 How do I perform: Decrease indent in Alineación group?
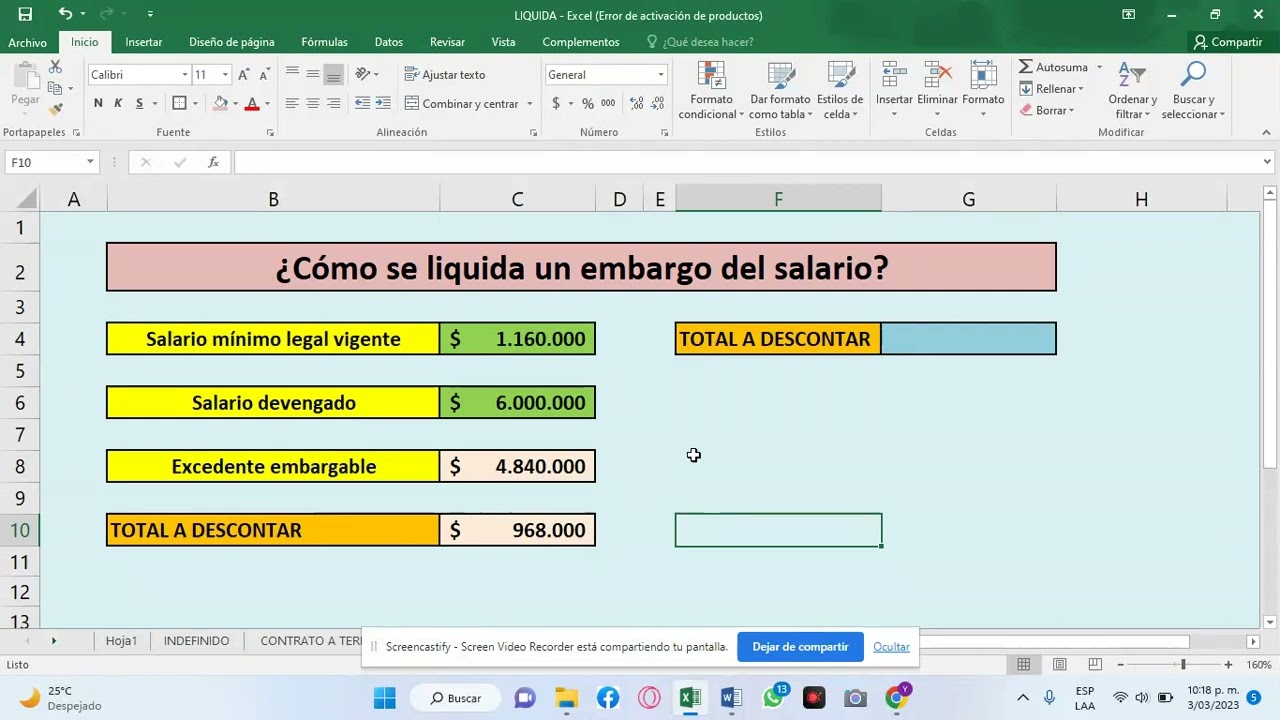pos(362,103)
